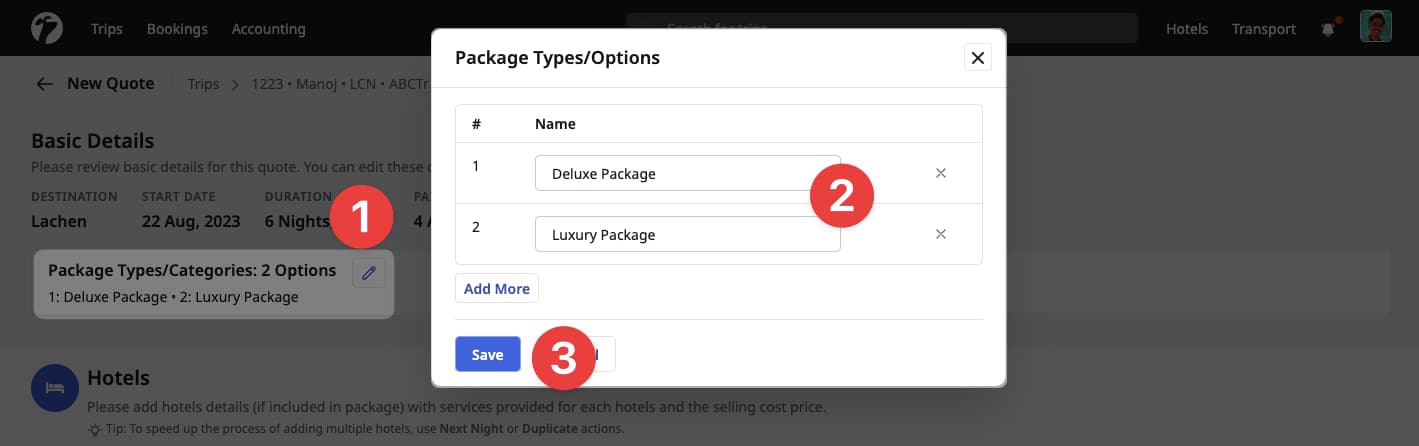Open the Trips menu

click(x=106, y=29)
